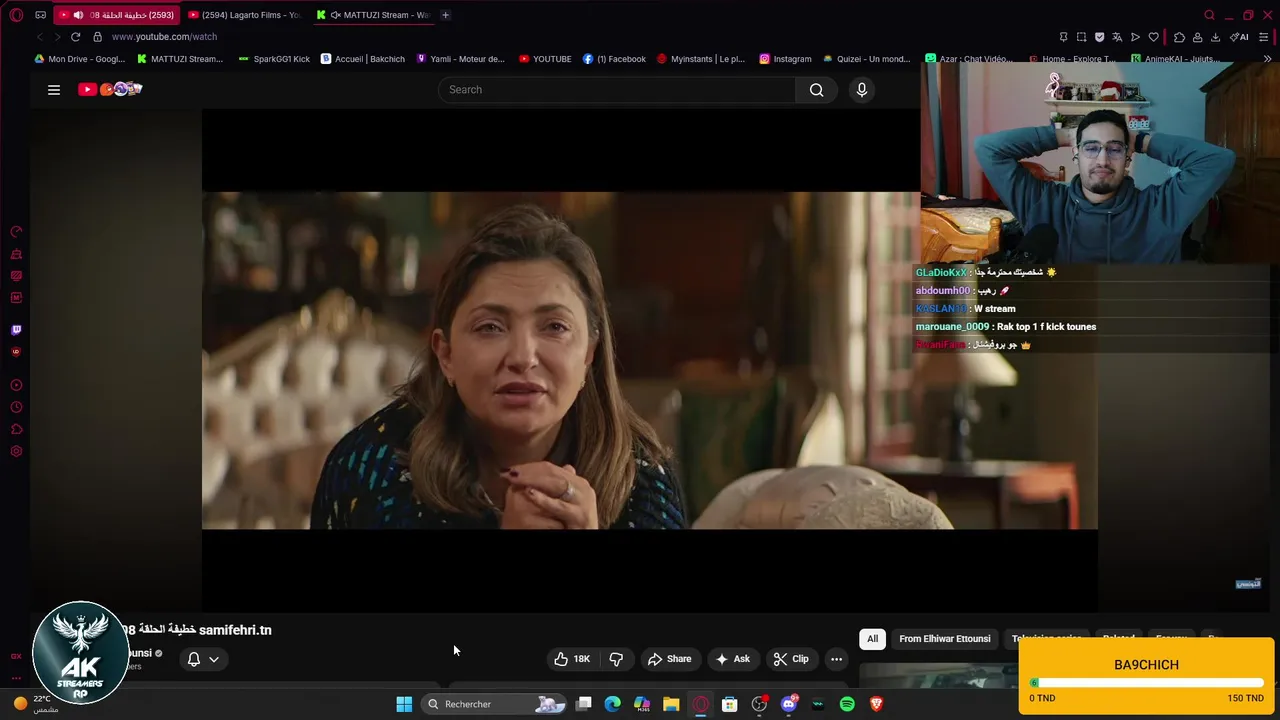Open a new browser tab
1280x720 pixels.
pyautogui.click(x=445, y=15)
